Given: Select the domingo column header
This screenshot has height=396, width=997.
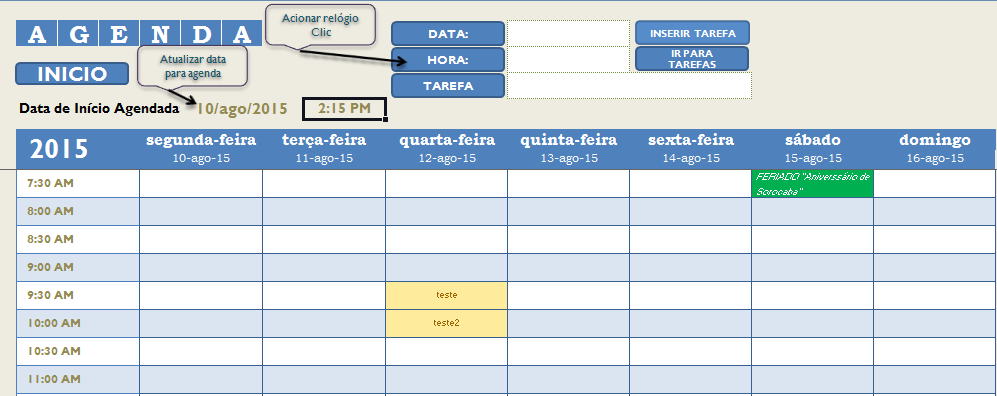Looking at the screenshot, I should pyautogui.click(x=935, y=149).
